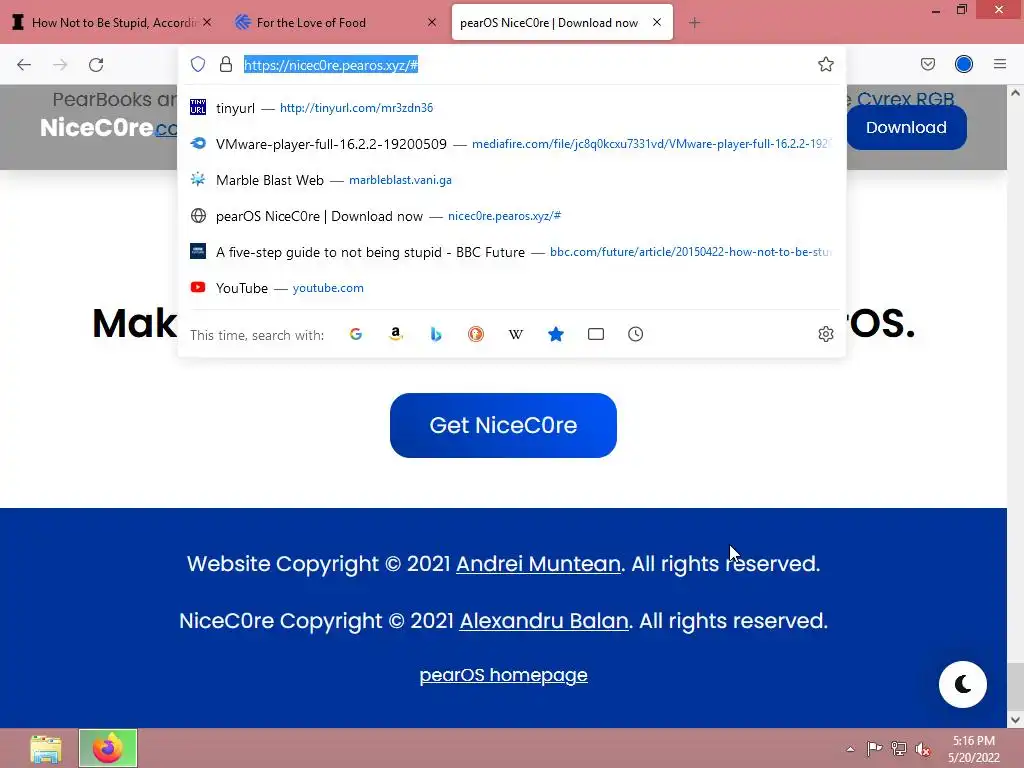
Task: Toggle dark mode moon button
Action: click(x=963, y=684)
